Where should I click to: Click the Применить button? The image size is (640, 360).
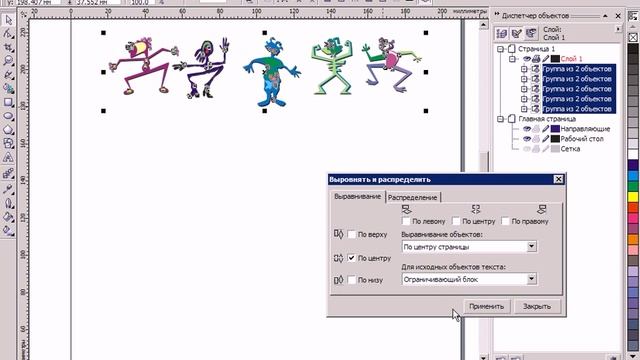pyautogui.click(x=487, y=306)
